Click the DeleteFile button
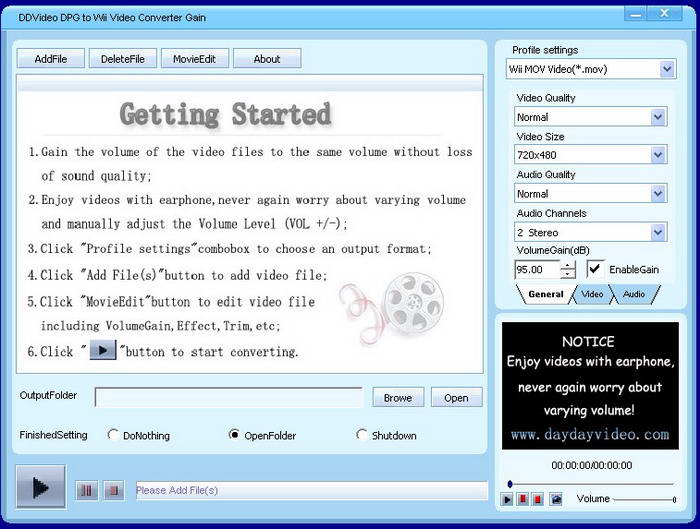 (123, 58)
